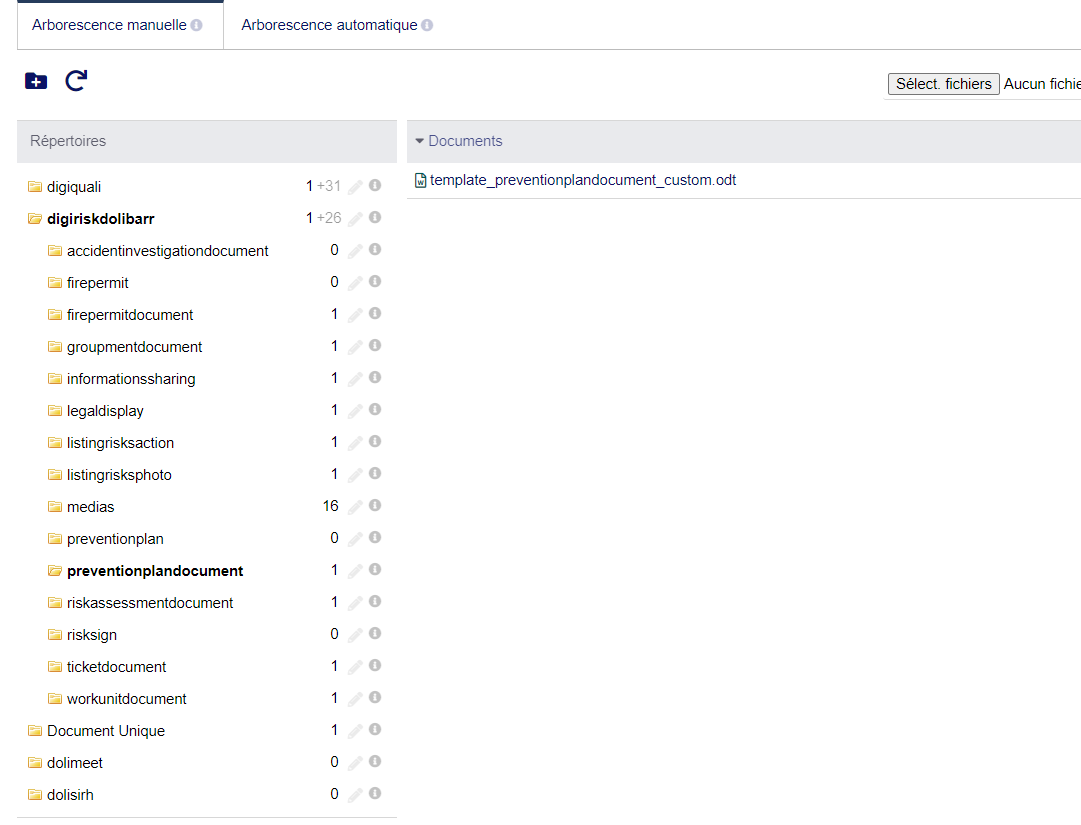Click the edit pencil icon for firepermit
This screenshot has height=825, width=1081.
click(355, 282)
